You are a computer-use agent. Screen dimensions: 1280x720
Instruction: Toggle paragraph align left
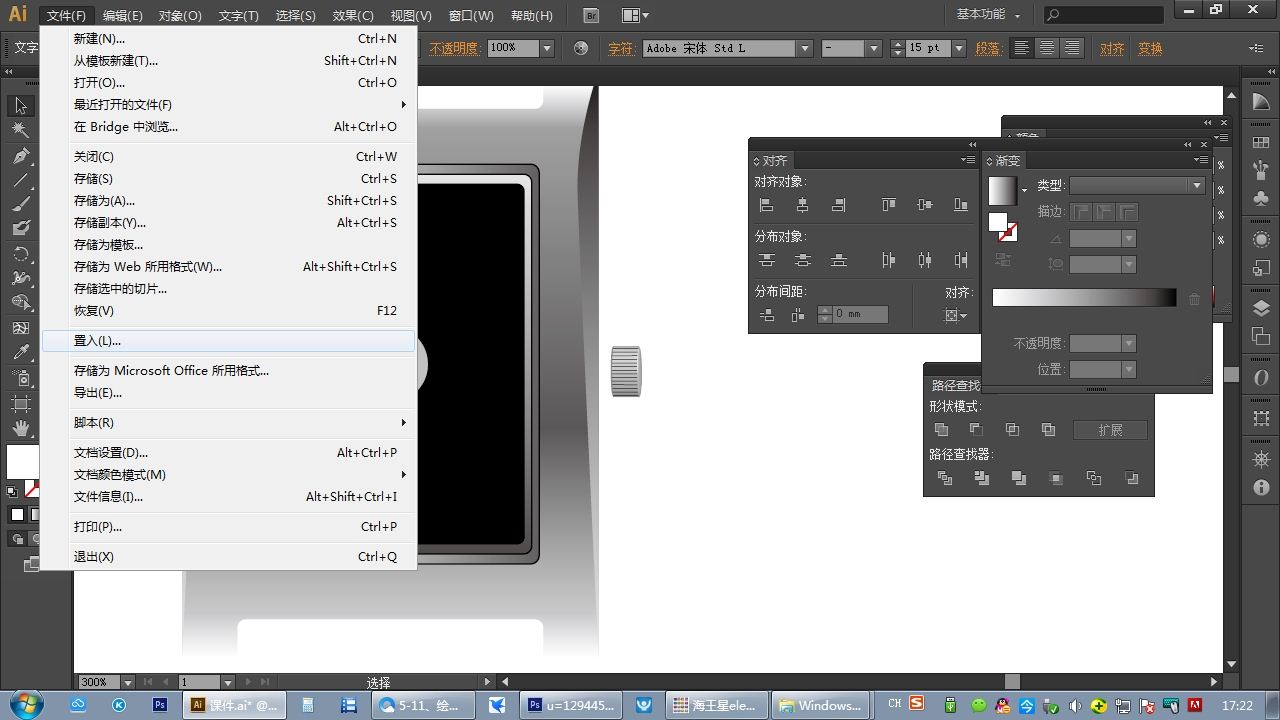coord(1021,48)
